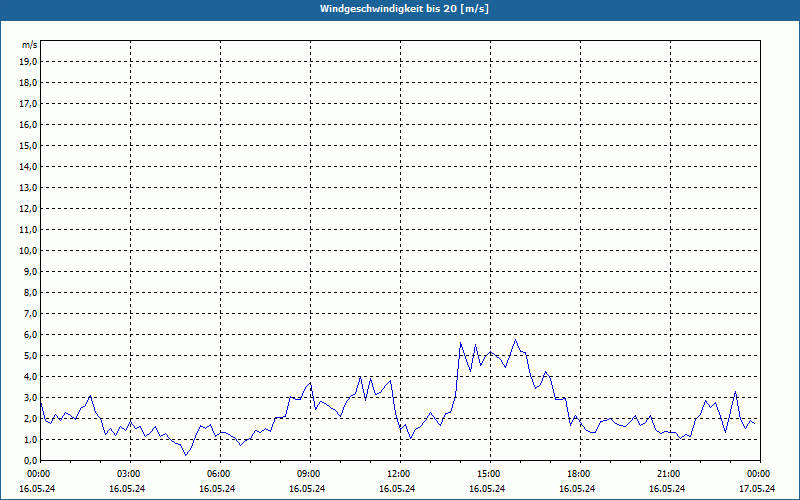The height and width of the screenshot is (500, 800).
Task: Click the 03:00 time axis label
Action: 130,474
